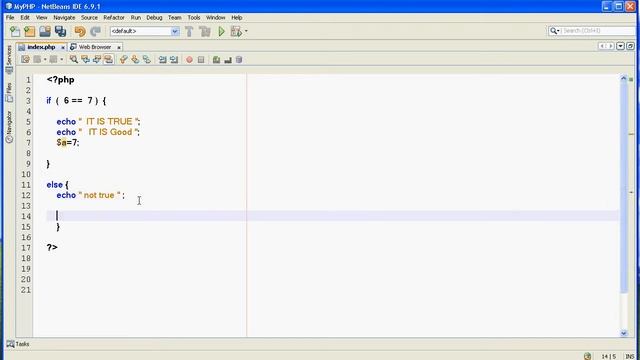Click the Debug Project icon
This screenshot has height=360, width=640.
coord(236,31)
